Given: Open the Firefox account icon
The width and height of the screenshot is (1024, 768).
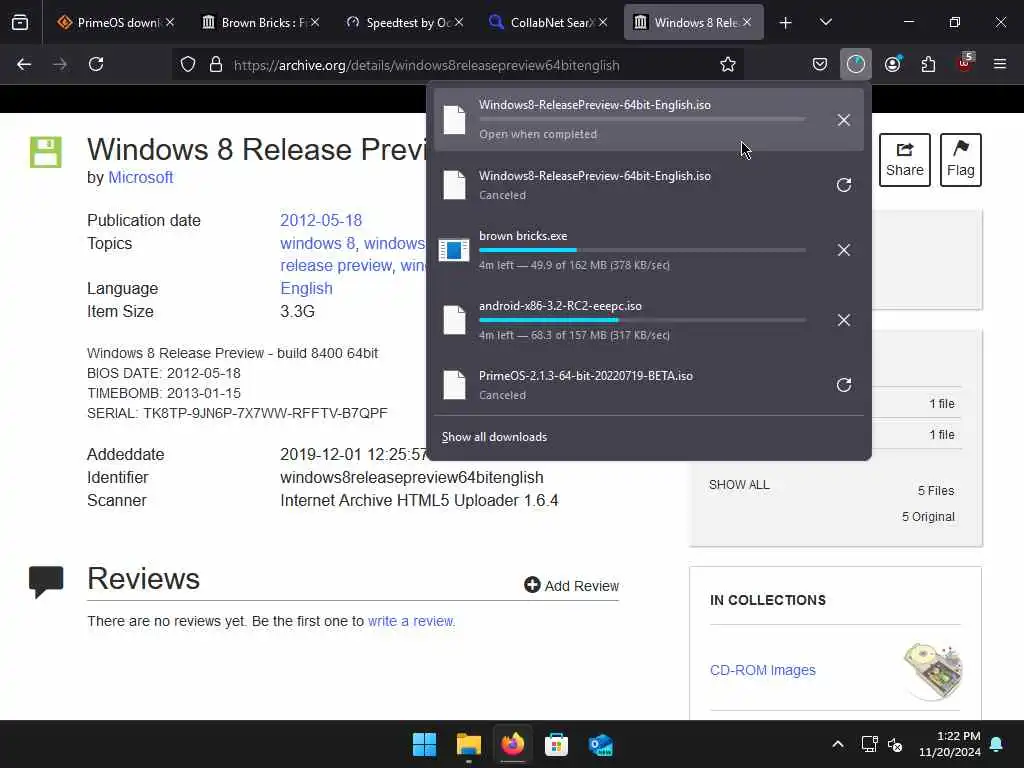Looking at the screenshot, I should pyautogui.click(x=892, y=64).
